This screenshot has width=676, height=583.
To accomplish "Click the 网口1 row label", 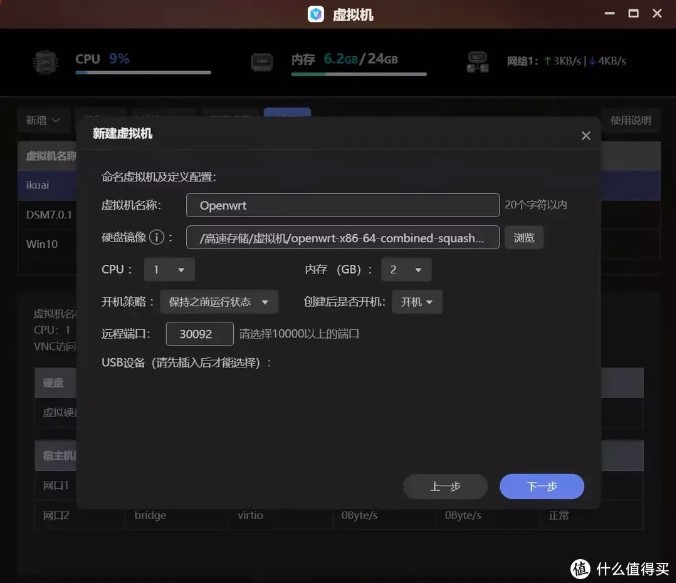I will [x=56, y=486].
